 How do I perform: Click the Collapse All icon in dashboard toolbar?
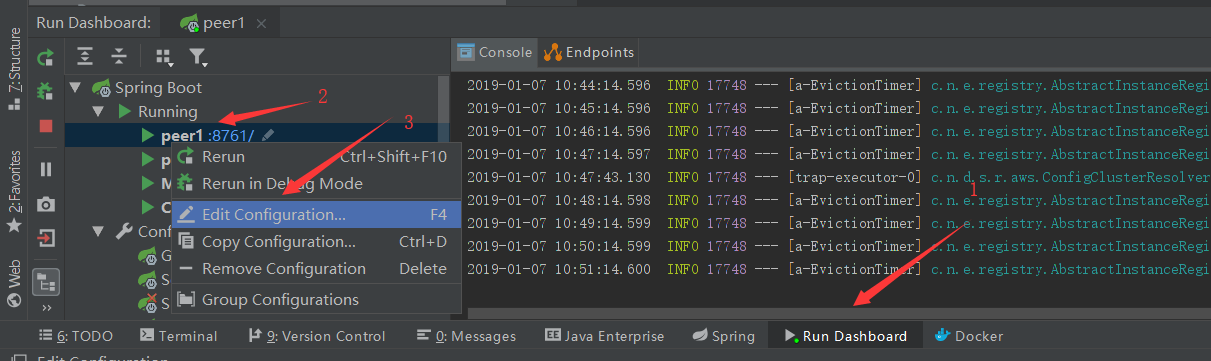tap(119, 57)
